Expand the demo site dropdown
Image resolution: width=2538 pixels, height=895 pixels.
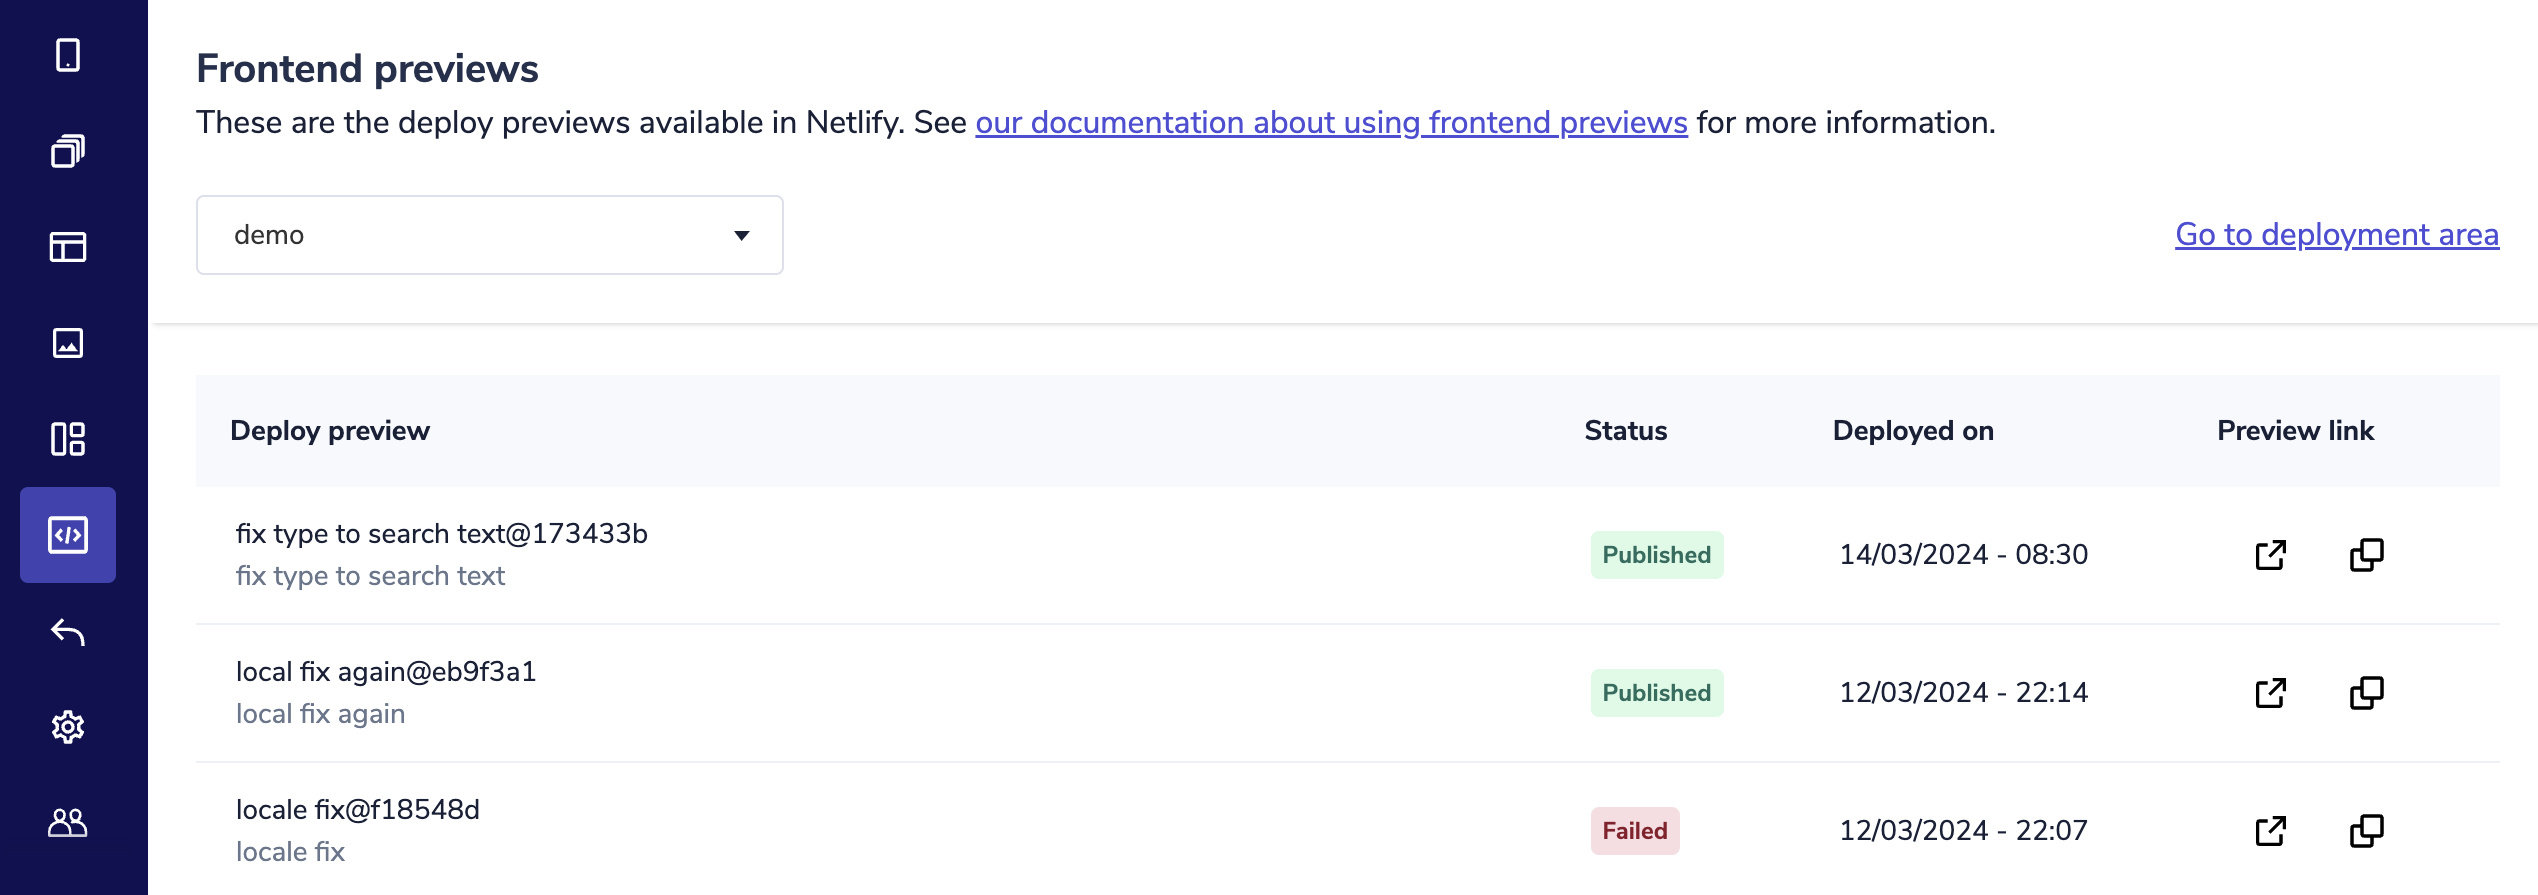pos(489,235)
